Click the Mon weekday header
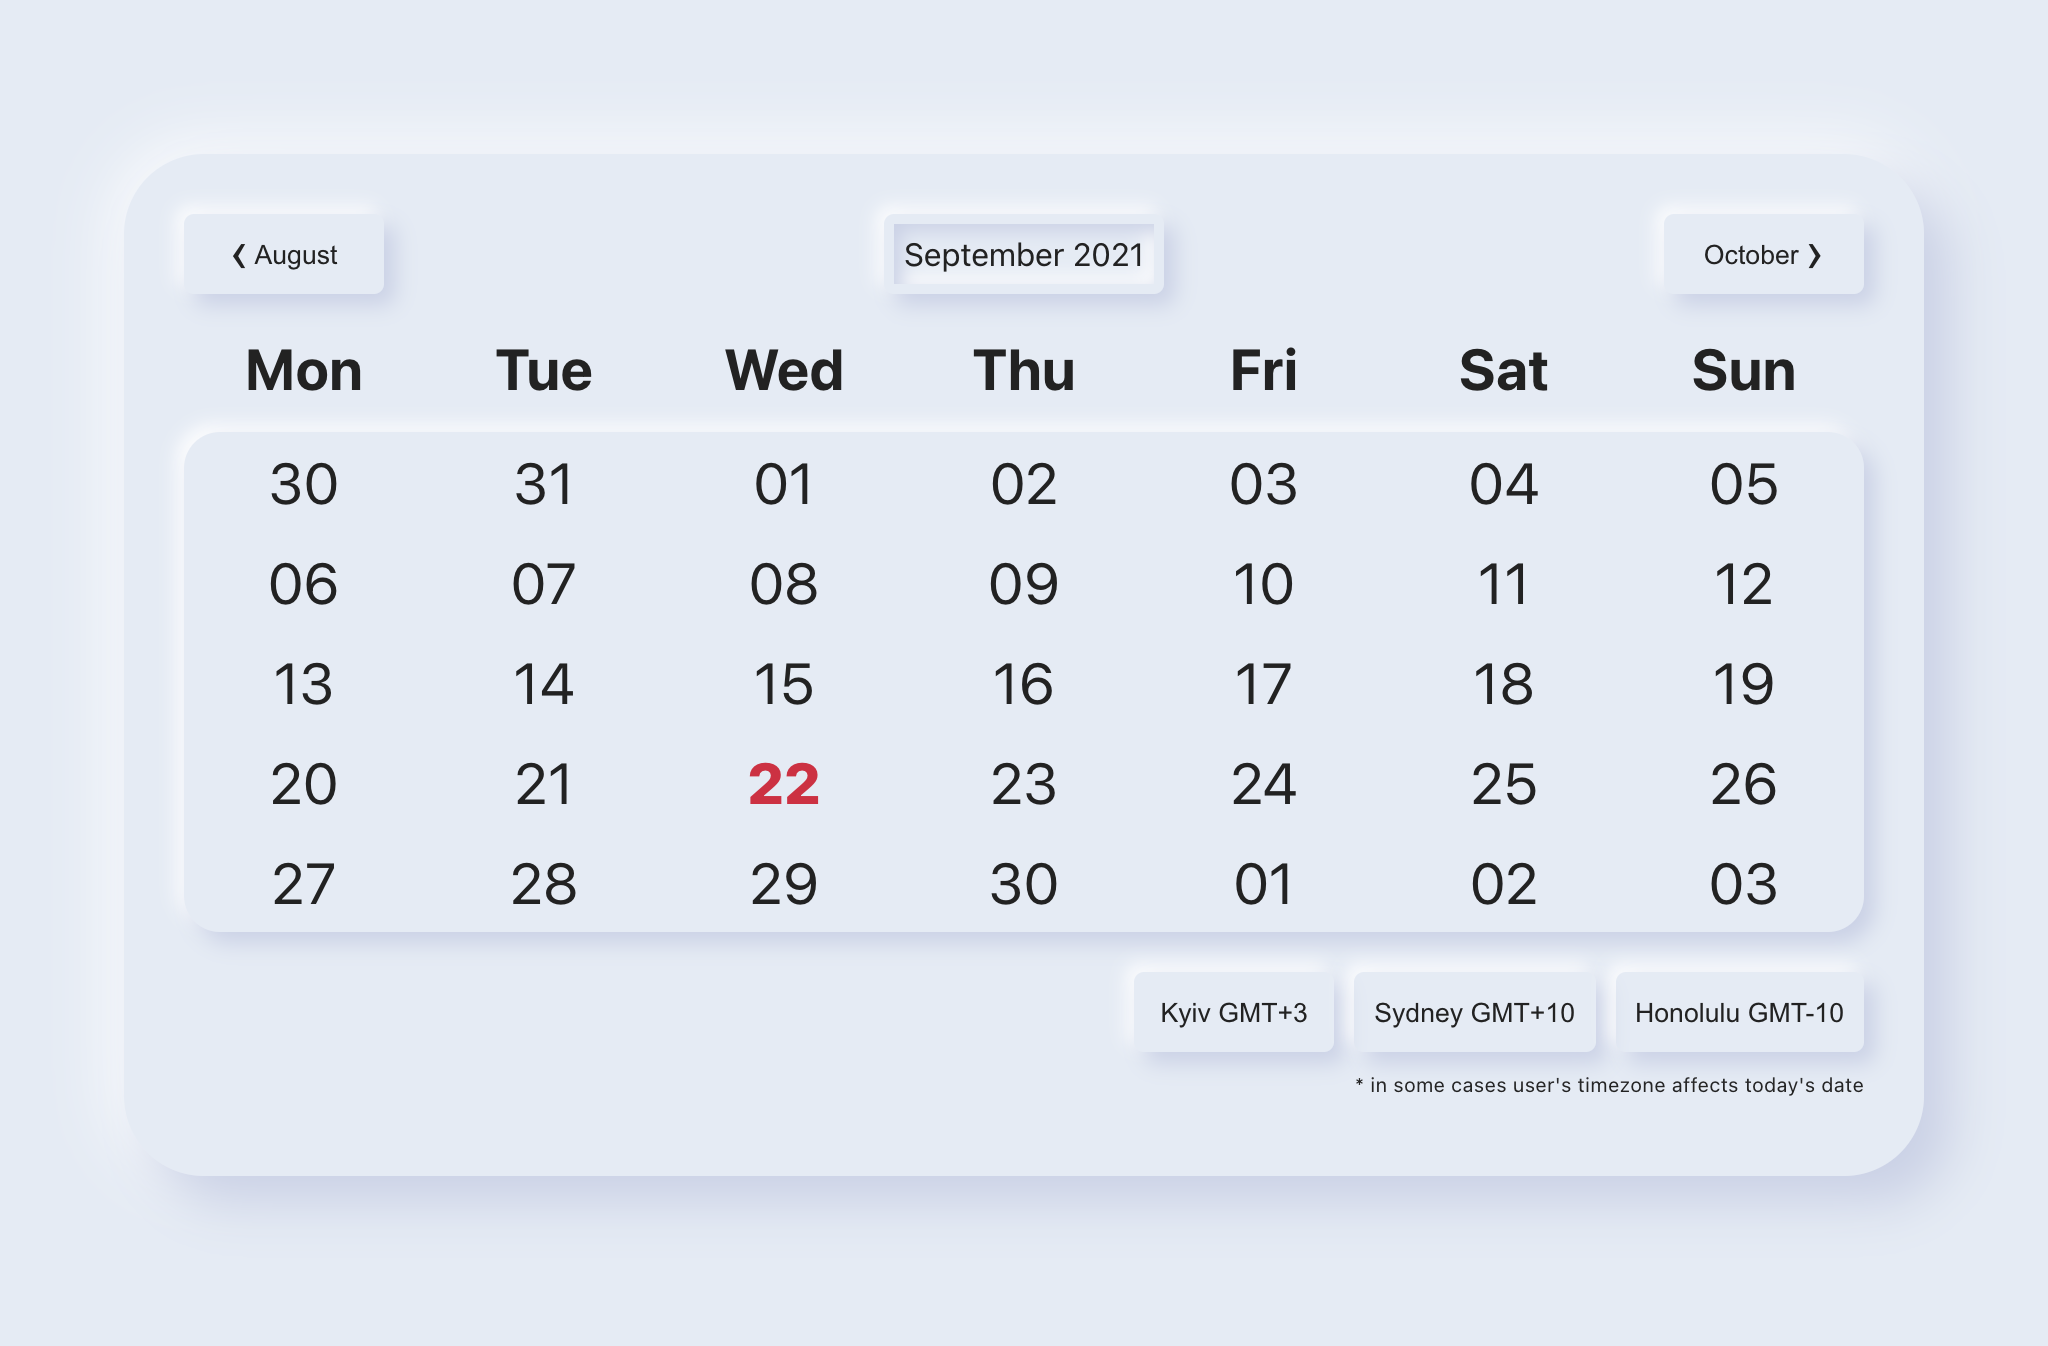Image resolution: width=2048 pixels, height=1346 pixels. click(304, 371)
